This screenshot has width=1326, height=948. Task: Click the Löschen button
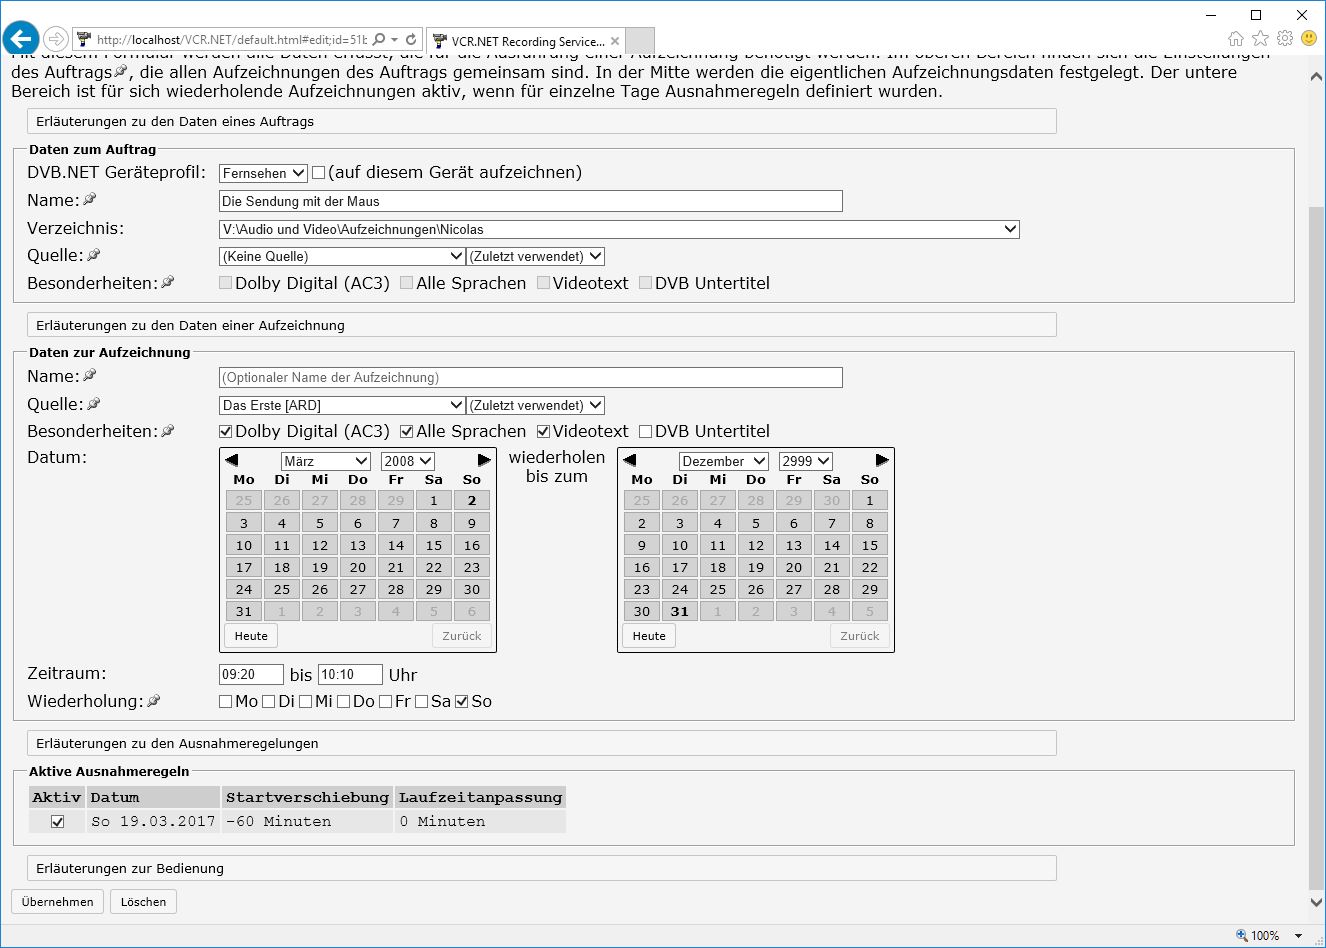point(143,902)
